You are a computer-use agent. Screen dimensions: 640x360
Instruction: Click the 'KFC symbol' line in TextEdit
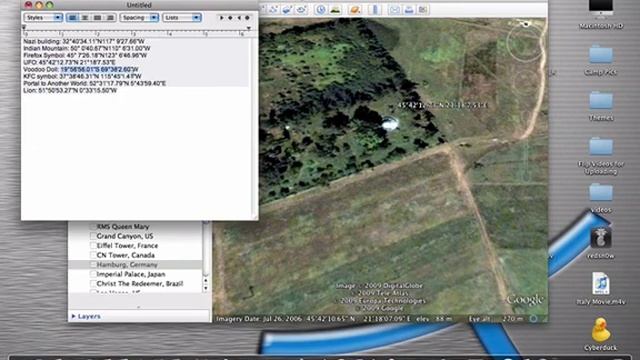click(x=82, y=76)
